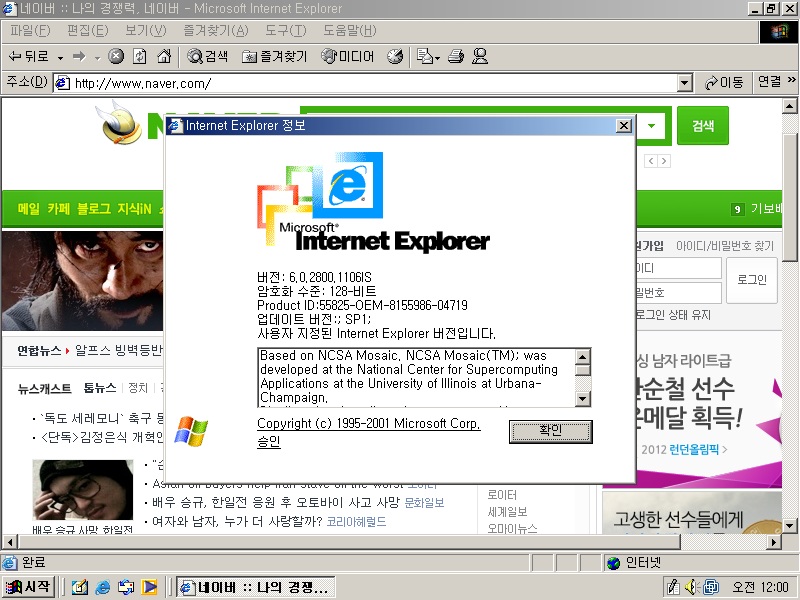Open the 파일(F) menu

pyautogui.click(x=30, y=31)
